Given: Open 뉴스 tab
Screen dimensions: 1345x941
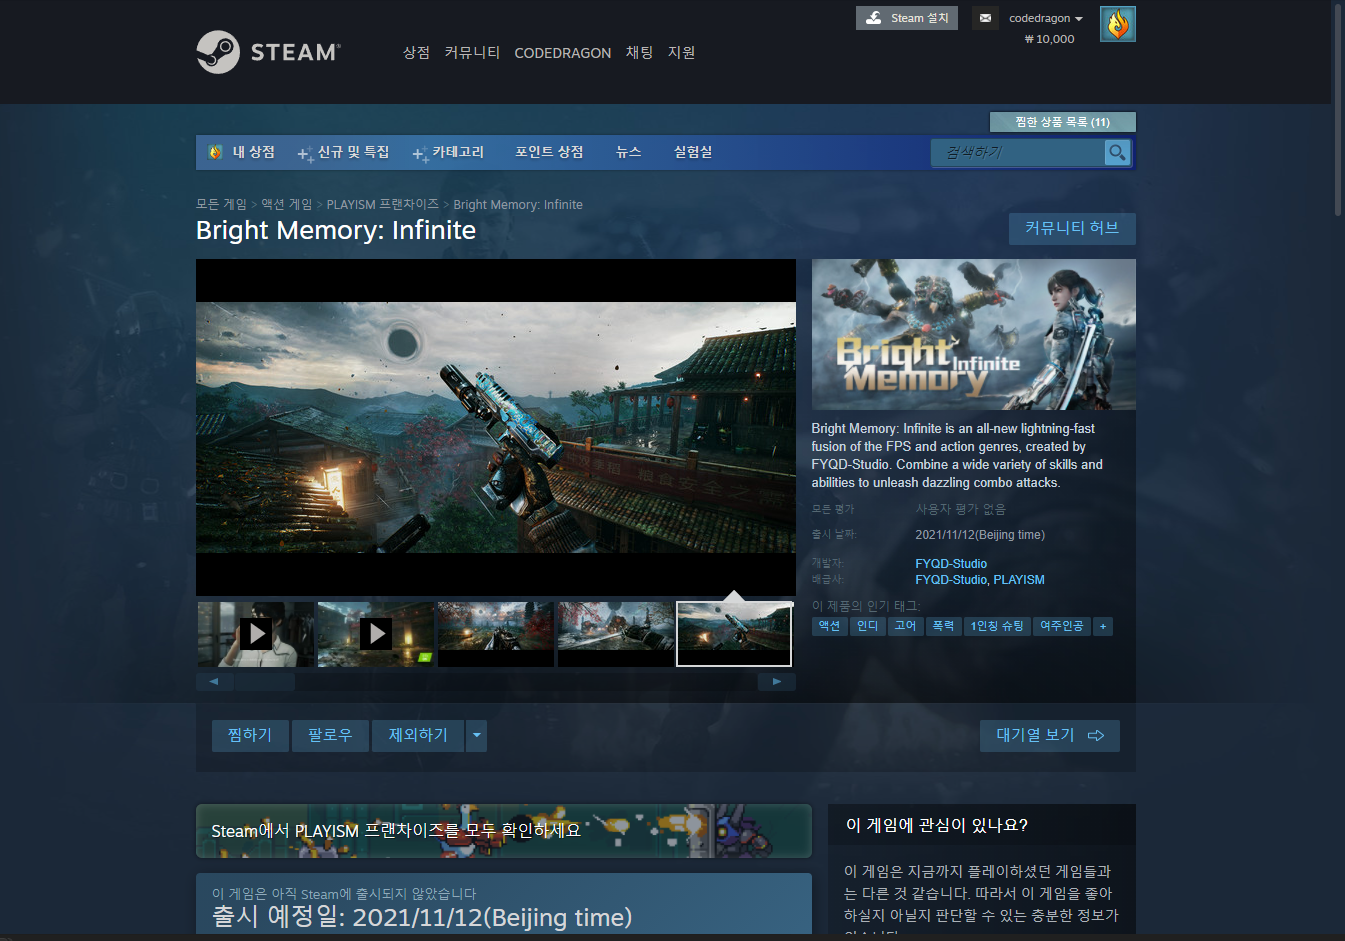Looking at the screenshot, I should tap(628, 152).
